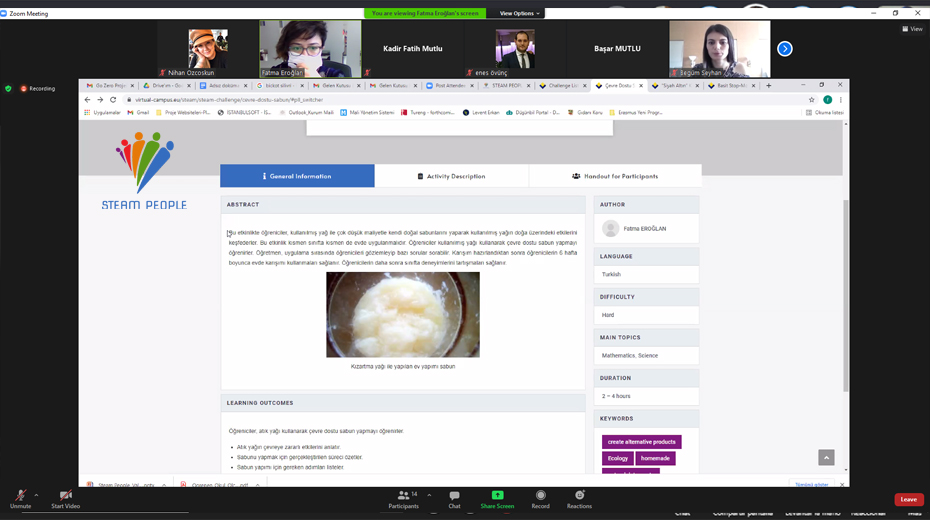Select Fatma Eroğlan's video thumbnail
930x520 pixels.
pyautogui.click(x=310, y=49)
